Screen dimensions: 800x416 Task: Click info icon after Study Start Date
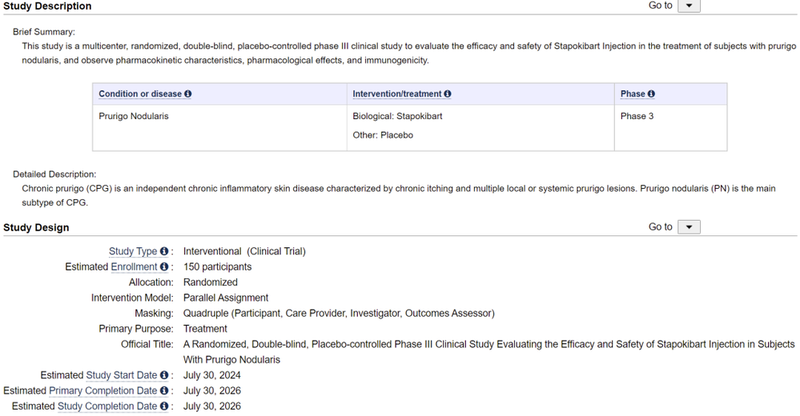click(166, 375)
